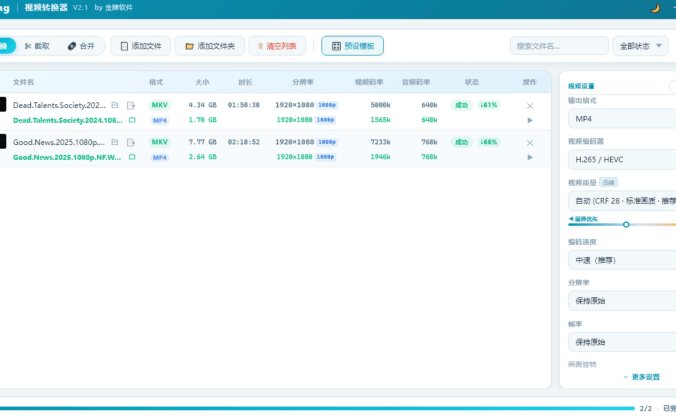Click the 添加文件 (add file) button
Screen dimensions: 676x418
(x=141, y=46)
